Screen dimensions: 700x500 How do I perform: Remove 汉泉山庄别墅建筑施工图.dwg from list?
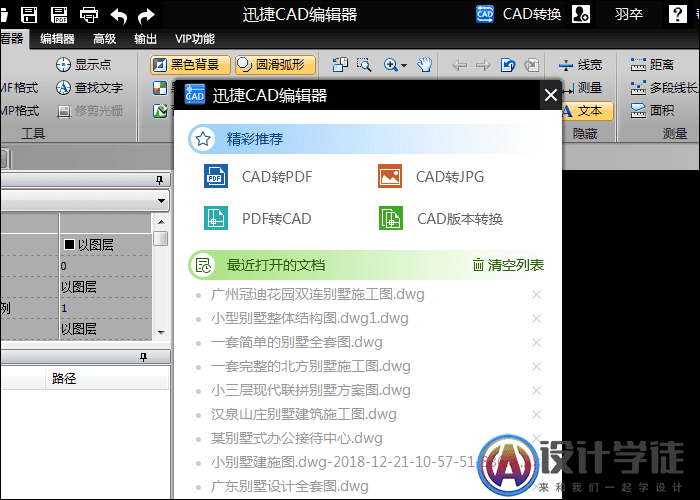click(x=536, y=415)
